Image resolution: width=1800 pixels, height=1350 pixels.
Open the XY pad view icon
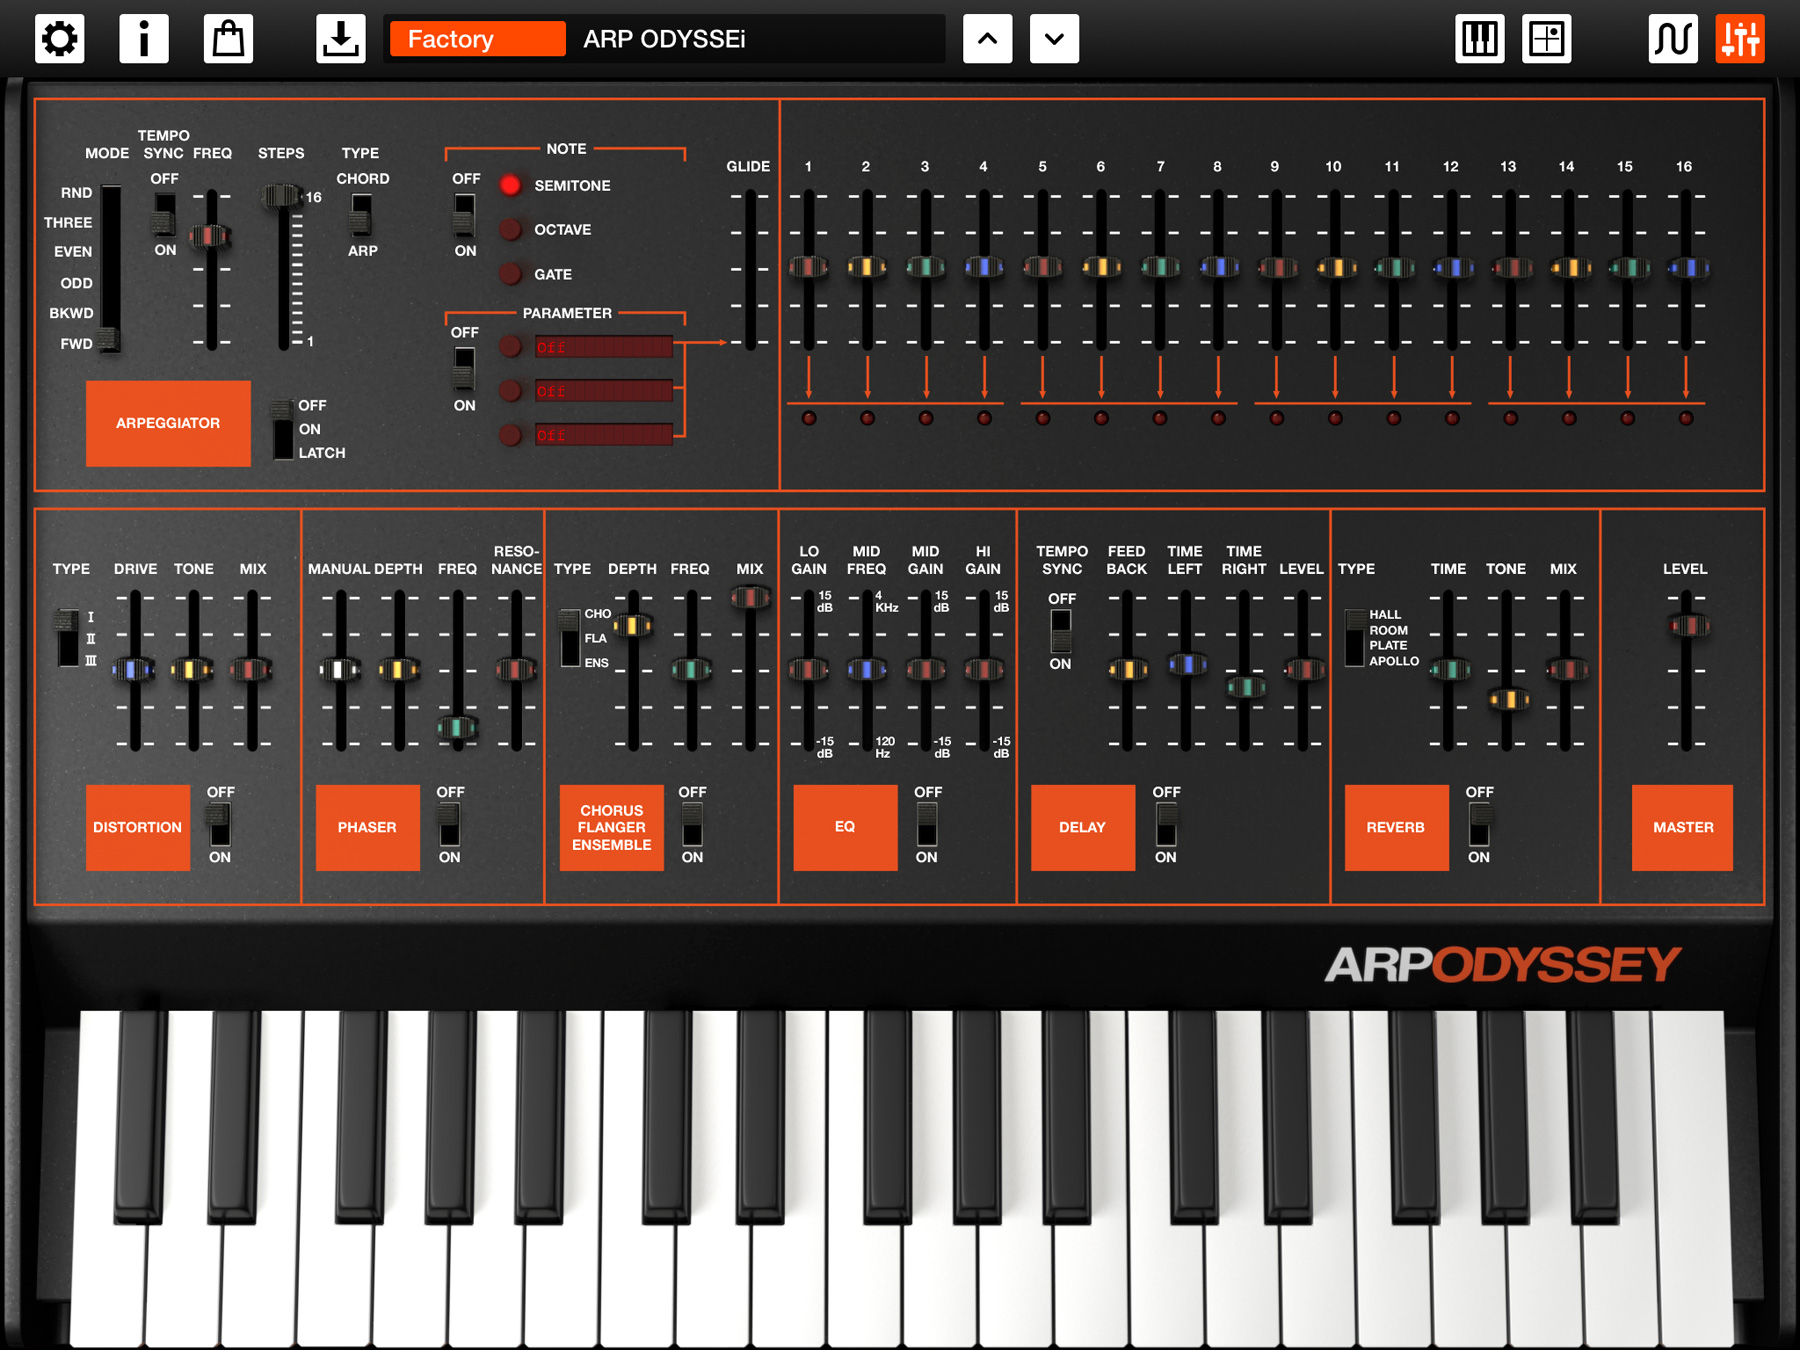pos(1546,38)
